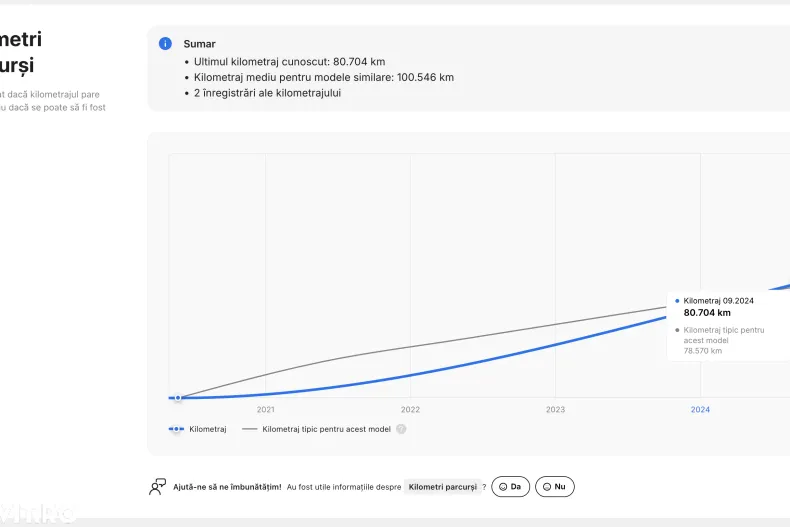Click the gray dot in the tooltip
Viewport: 790px width, 527px height.
677,330
